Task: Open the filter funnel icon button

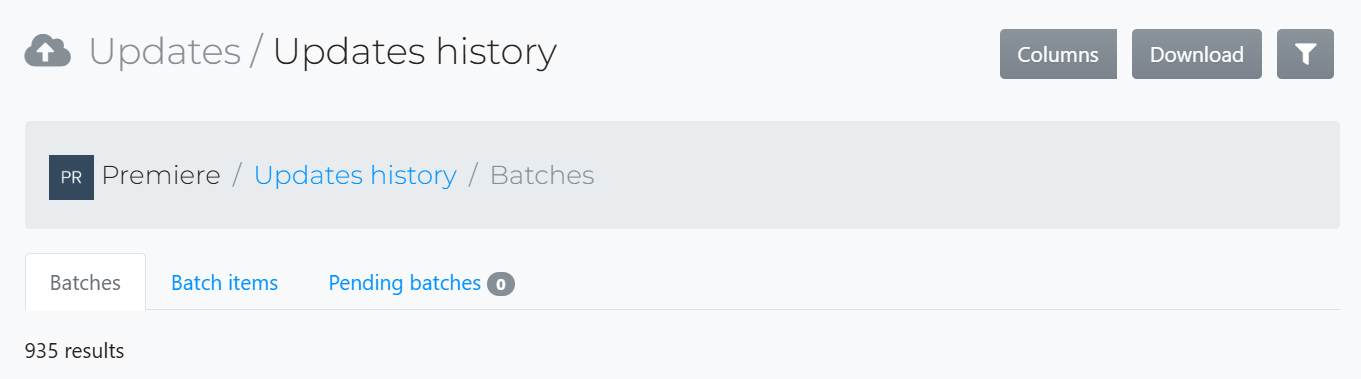Action: point(1305,54)
